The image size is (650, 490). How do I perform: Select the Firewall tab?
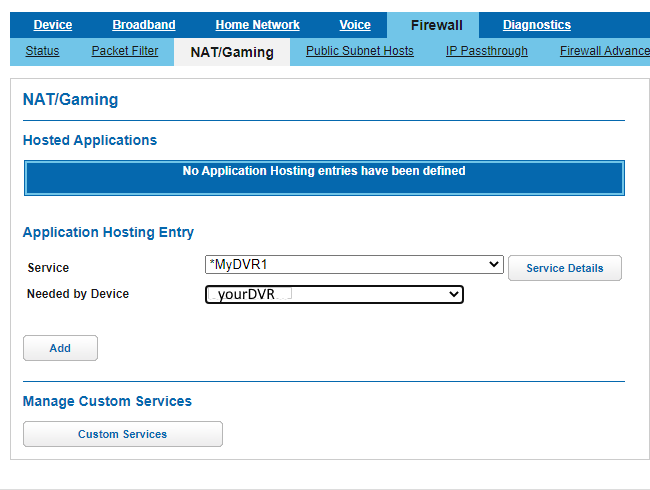point(436,25)
